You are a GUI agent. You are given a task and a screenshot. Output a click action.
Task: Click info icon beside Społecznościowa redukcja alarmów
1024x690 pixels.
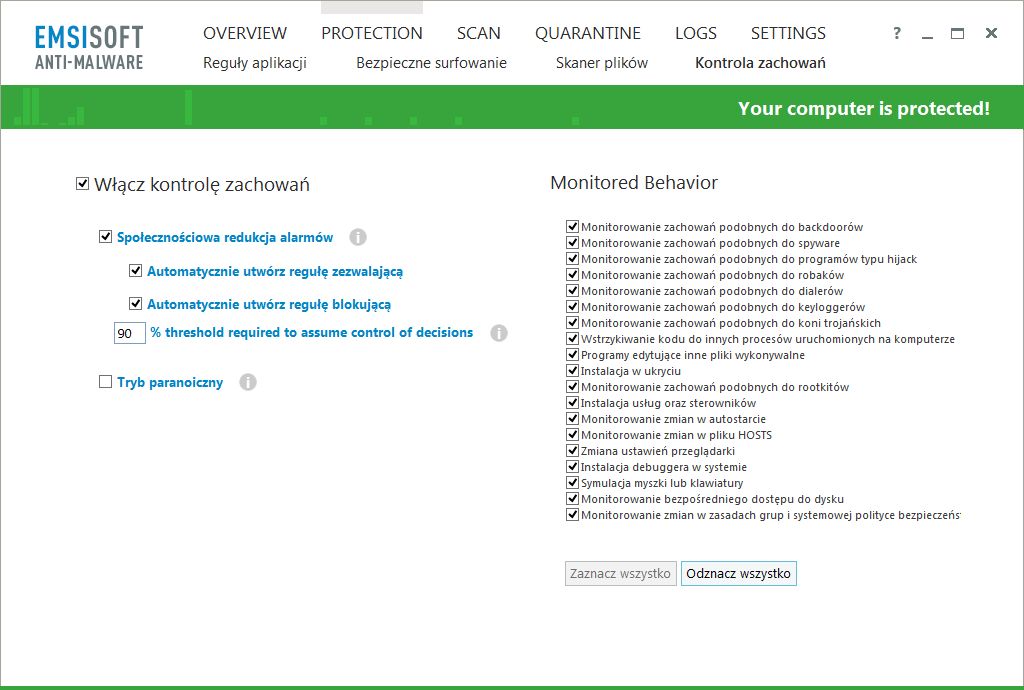click(358, 238)
